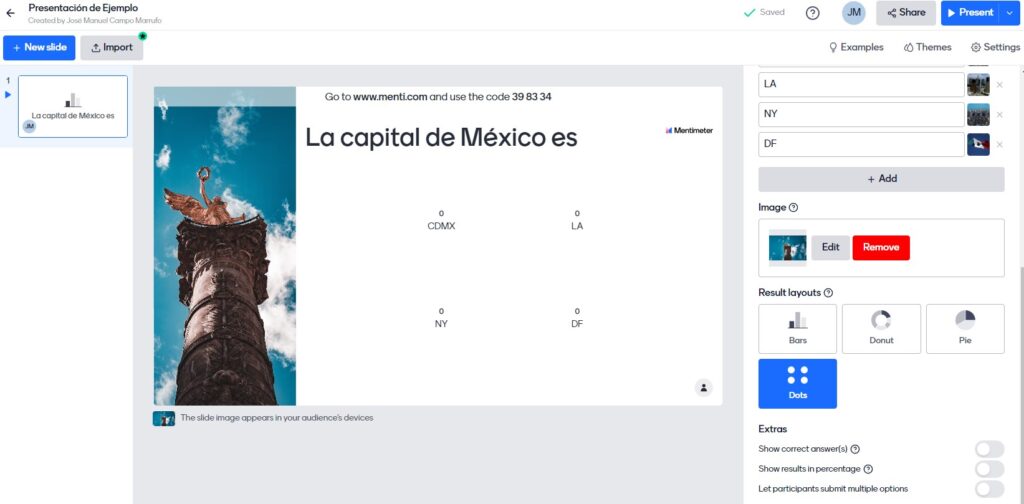This screenshot has width=1024, height=504.
Task: Open the Themes panel
Action: tap(927, 47)
